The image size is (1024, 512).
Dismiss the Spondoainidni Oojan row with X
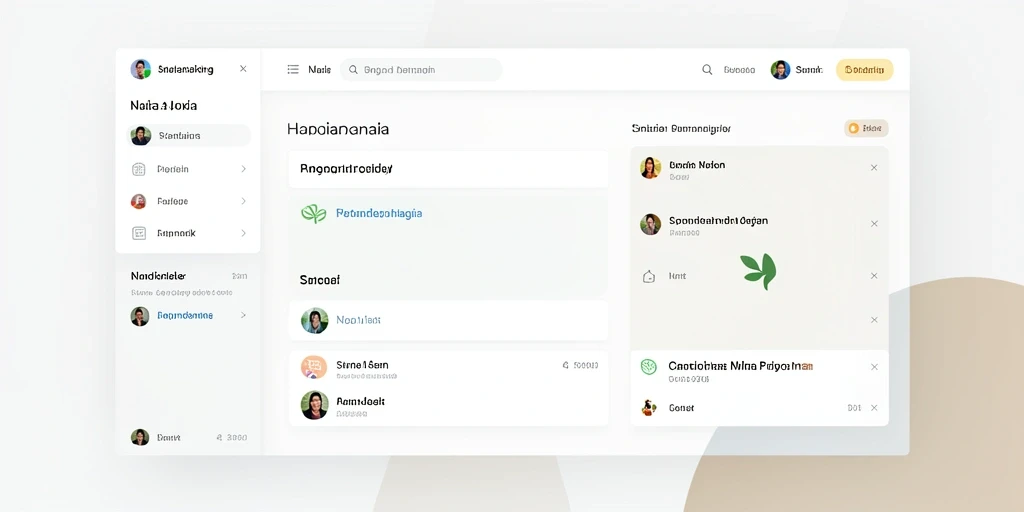click(874, 223)
